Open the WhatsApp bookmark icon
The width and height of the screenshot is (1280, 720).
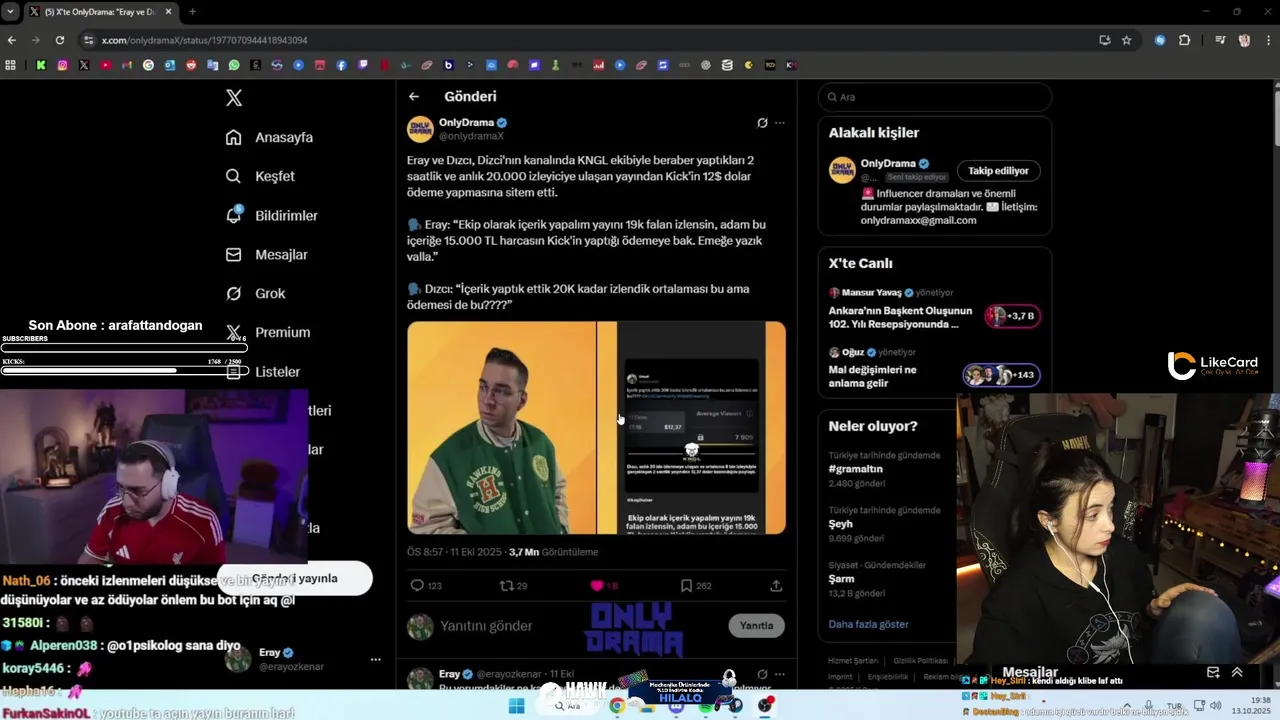click(x=234, y=65)
